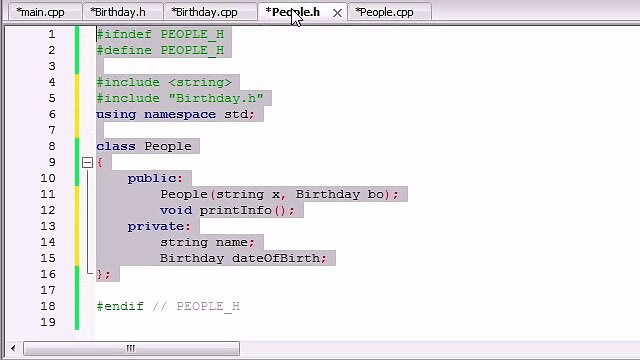Click 'using namespace std;' line
Viewport: 640px width, 360px height.
pyautogui.click(x=176, y=114)
